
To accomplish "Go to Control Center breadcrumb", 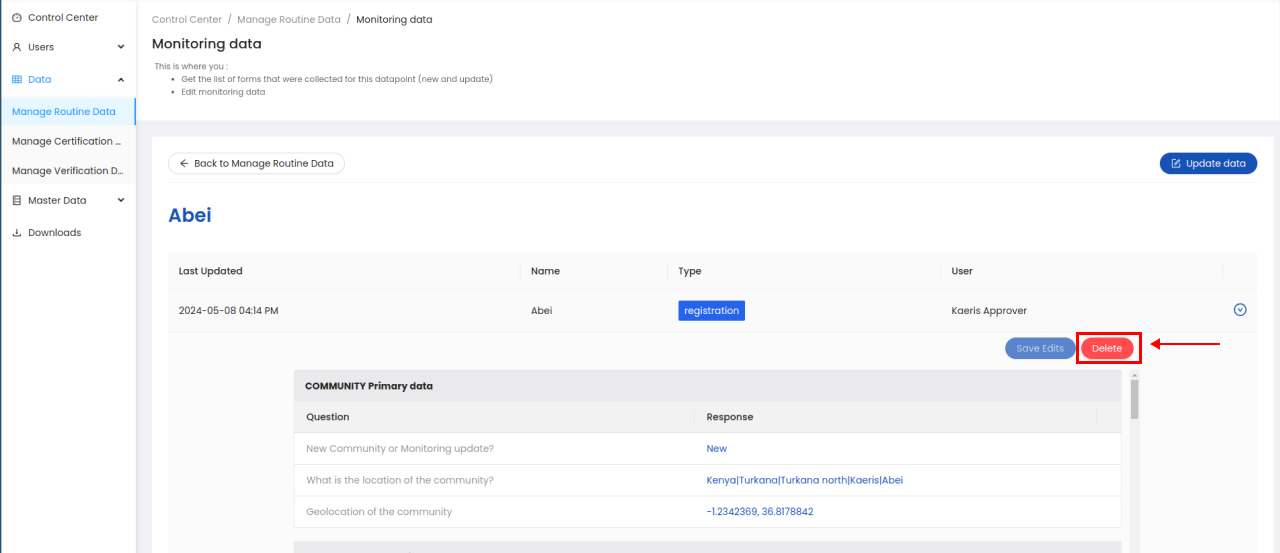I will tap(187, 20).
